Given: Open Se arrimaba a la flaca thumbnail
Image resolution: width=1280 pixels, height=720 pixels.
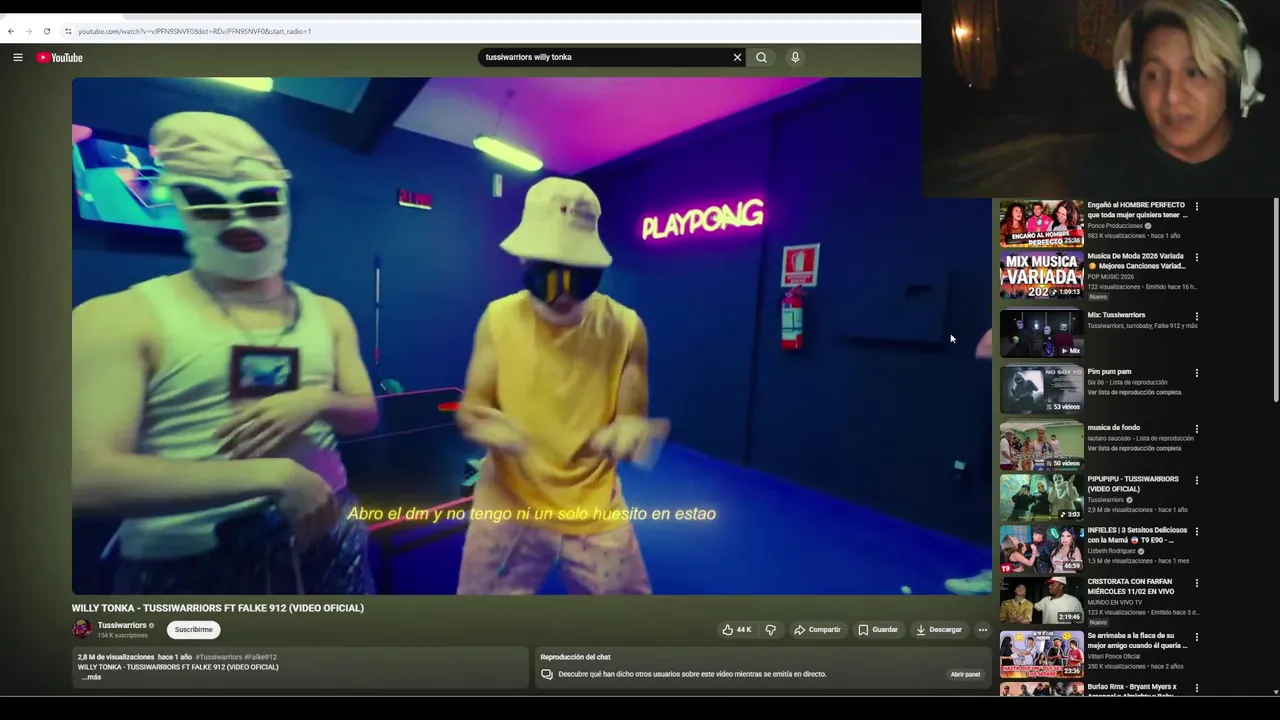Looking at the screenshot, I should [x=1041, y=655].
